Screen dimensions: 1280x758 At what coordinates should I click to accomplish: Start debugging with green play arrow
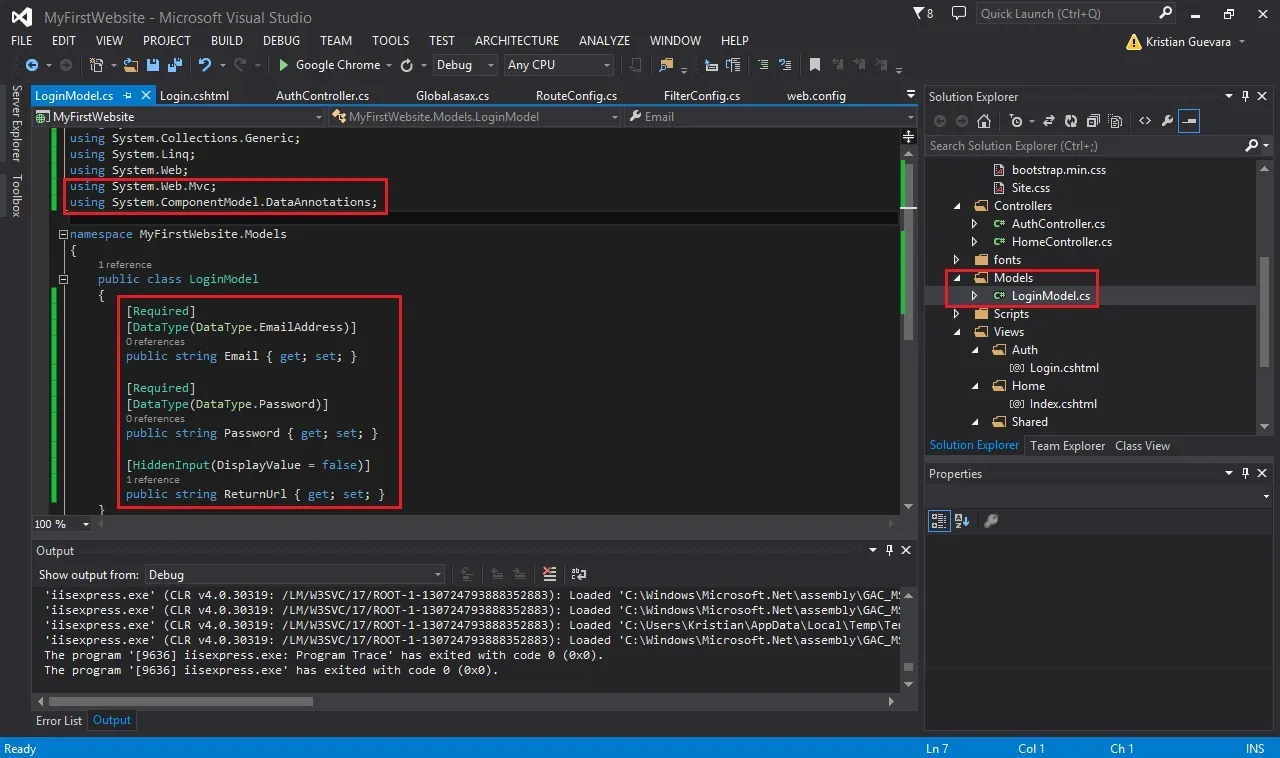[x=284, y=65]
